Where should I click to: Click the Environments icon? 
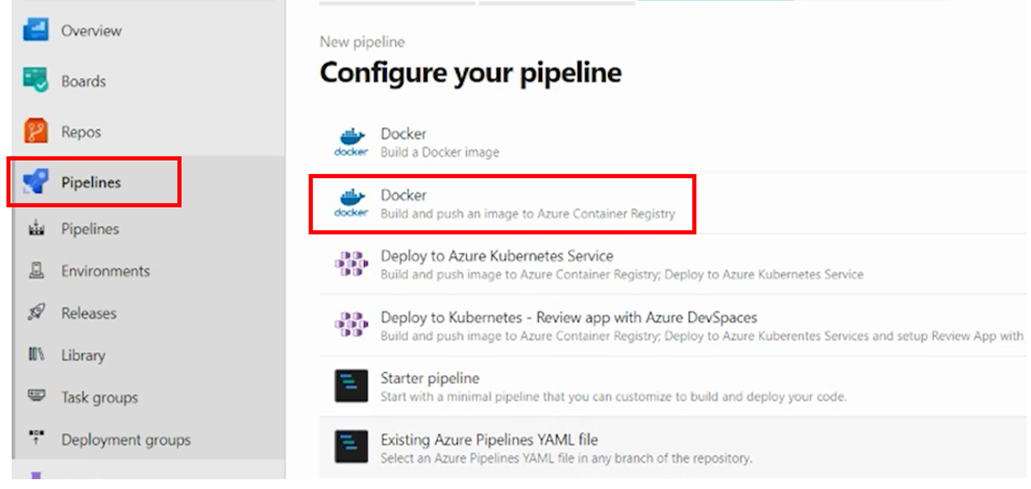click(36, 271)
